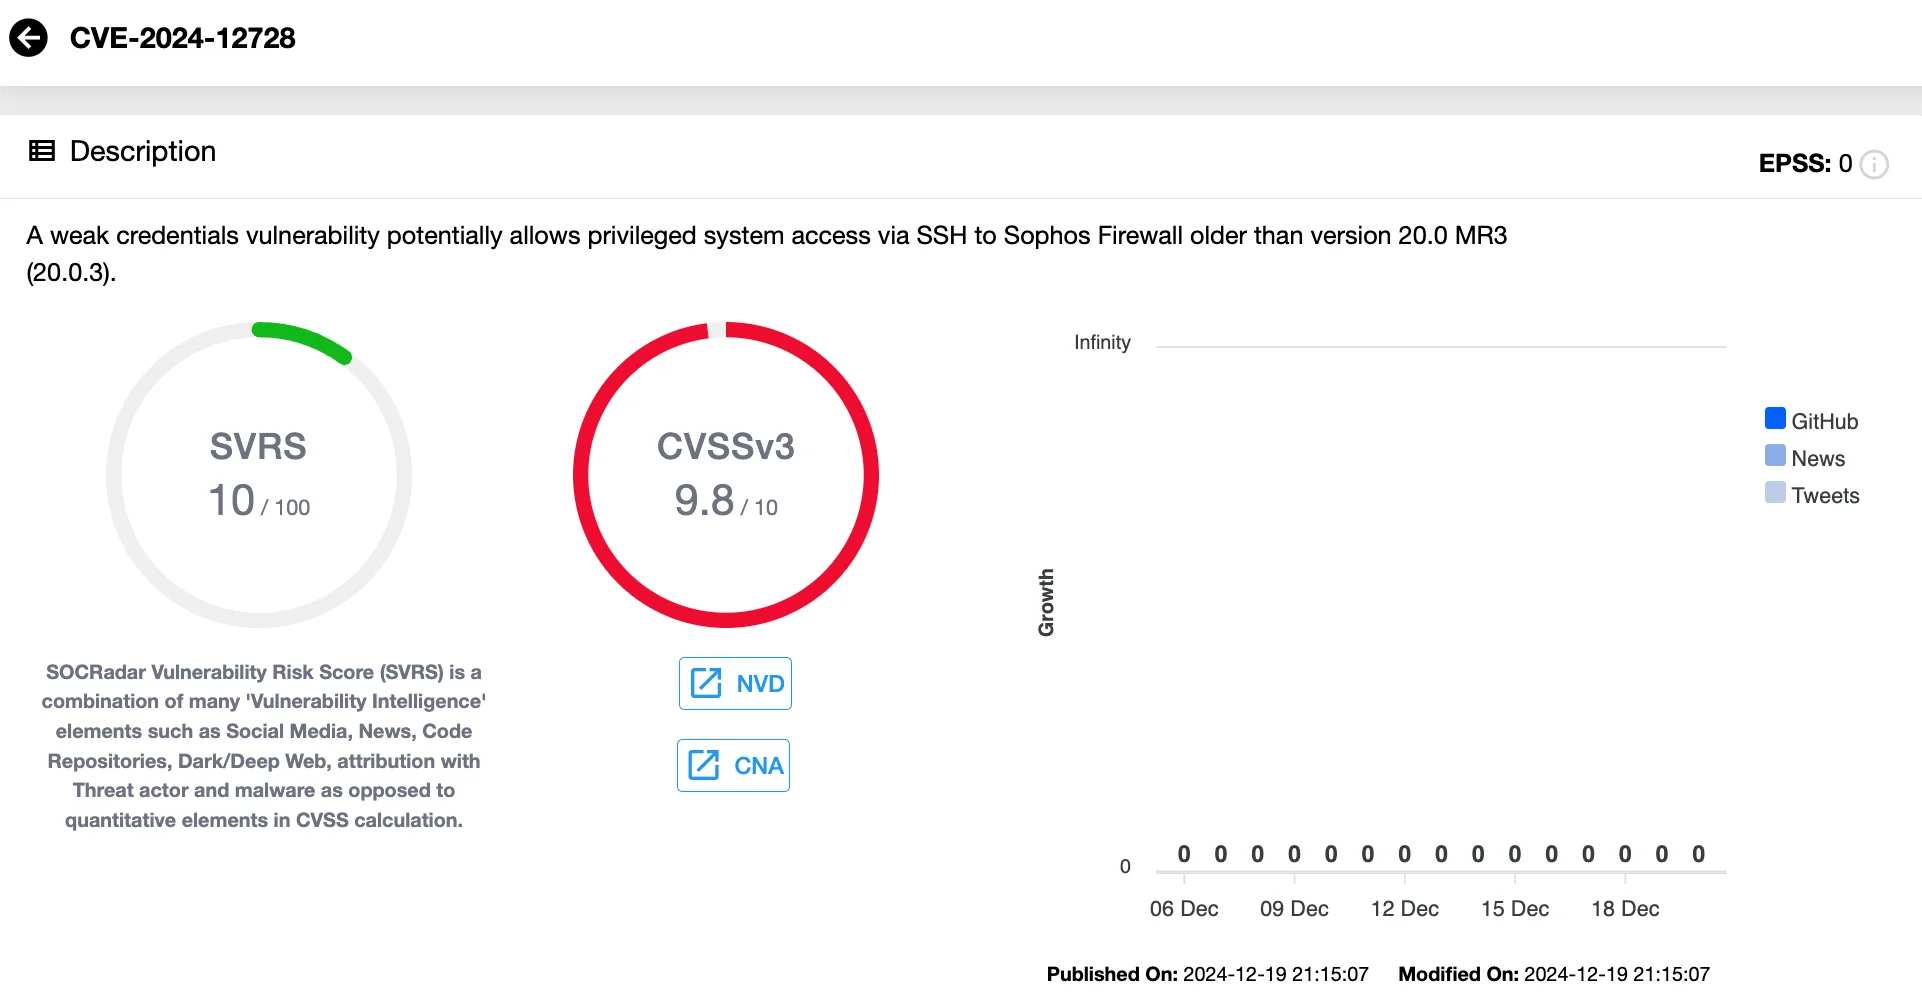Click the 10 / 100 SVRS value
This screenshot has width=1922, height=1000.
pos(259,501)
